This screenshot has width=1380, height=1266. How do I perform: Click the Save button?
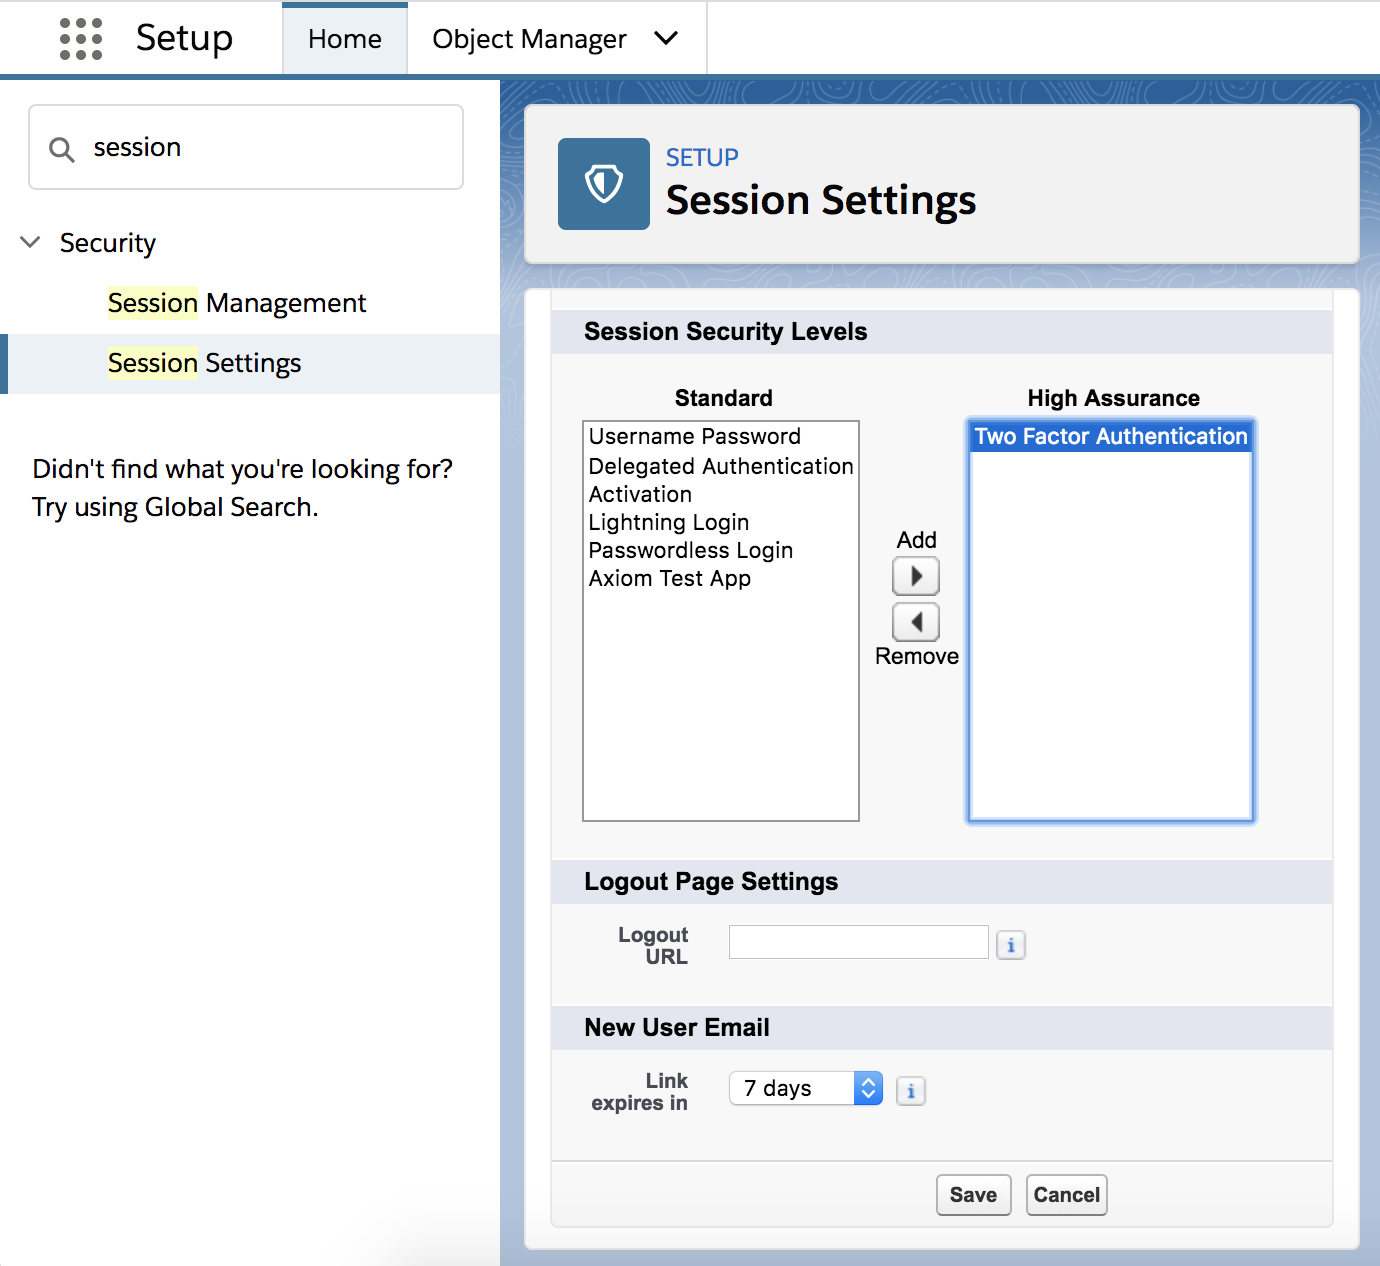tap(973, 1194)
